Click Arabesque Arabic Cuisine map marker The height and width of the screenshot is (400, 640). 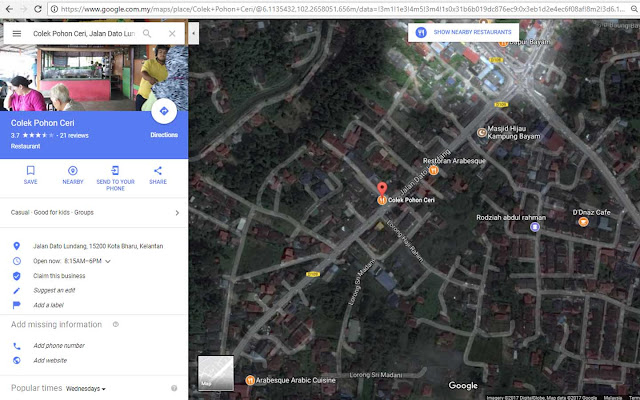(250, 380)
